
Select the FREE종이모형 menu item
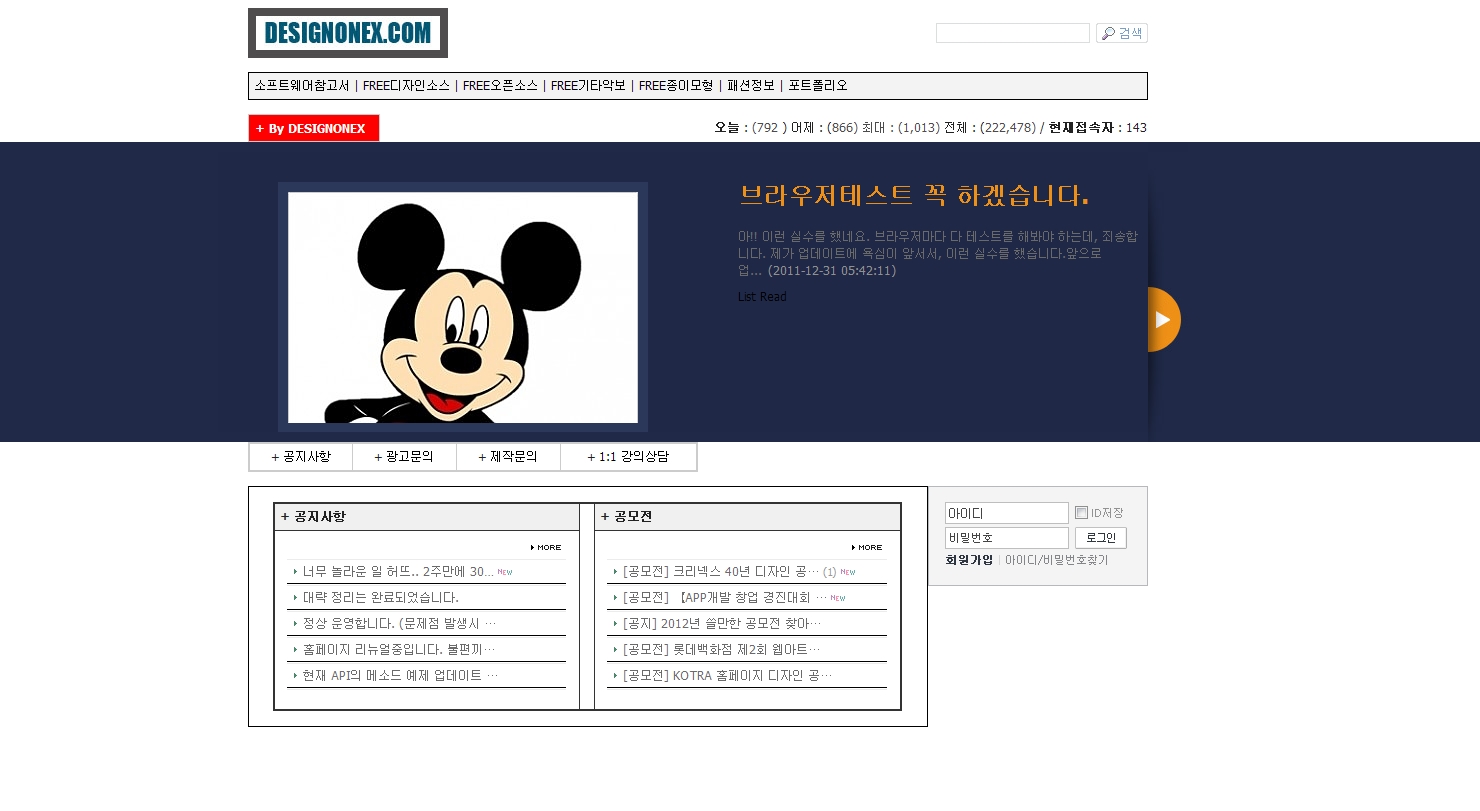676,86
